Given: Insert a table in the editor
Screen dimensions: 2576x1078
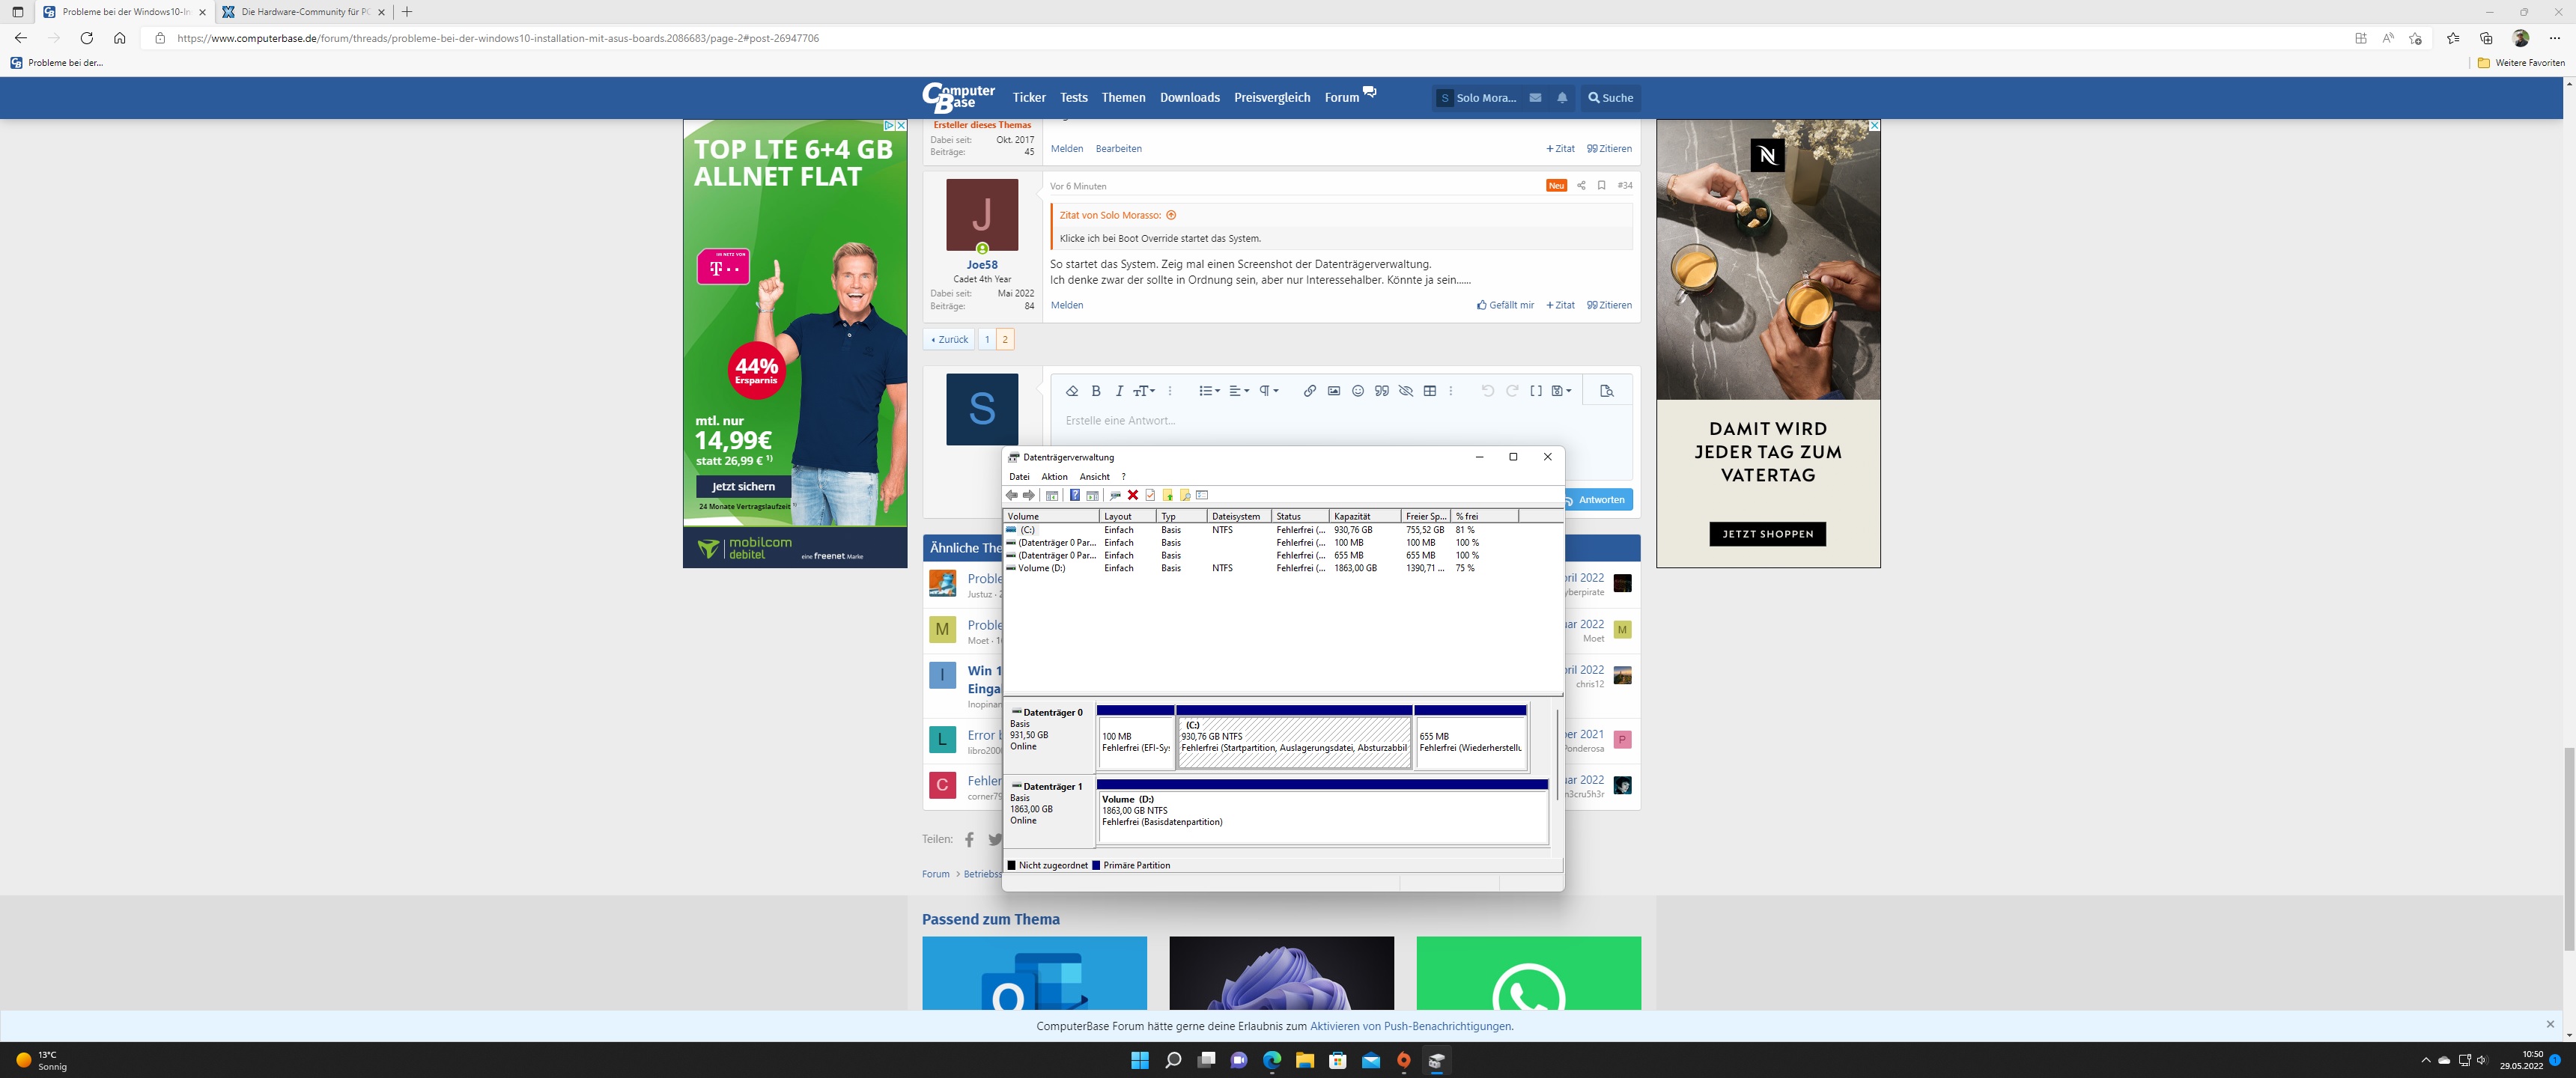Looking at the screenshot, I should click(1429, 391).
